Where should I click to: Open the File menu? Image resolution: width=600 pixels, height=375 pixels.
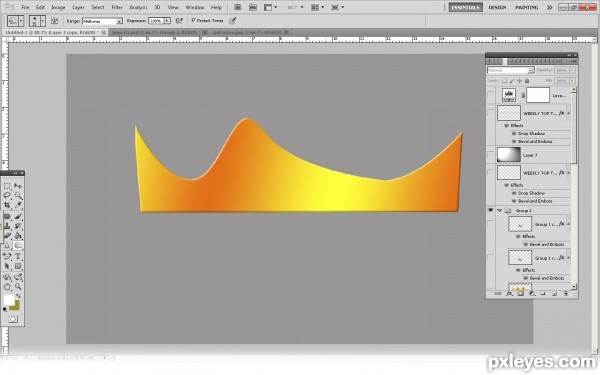click(25, 7)
